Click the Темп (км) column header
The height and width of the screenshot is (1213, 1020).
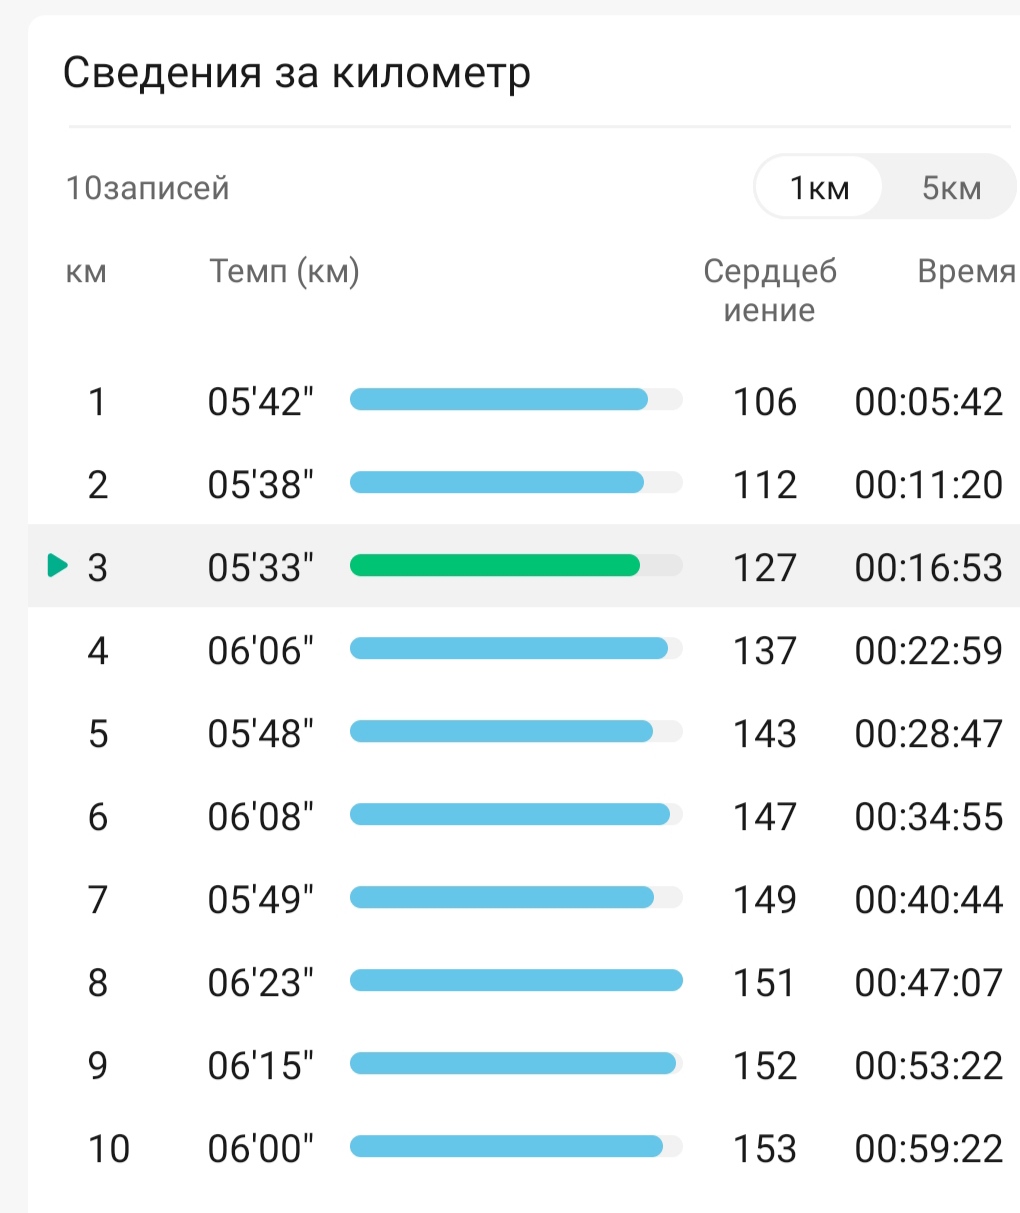coord(284,272)
